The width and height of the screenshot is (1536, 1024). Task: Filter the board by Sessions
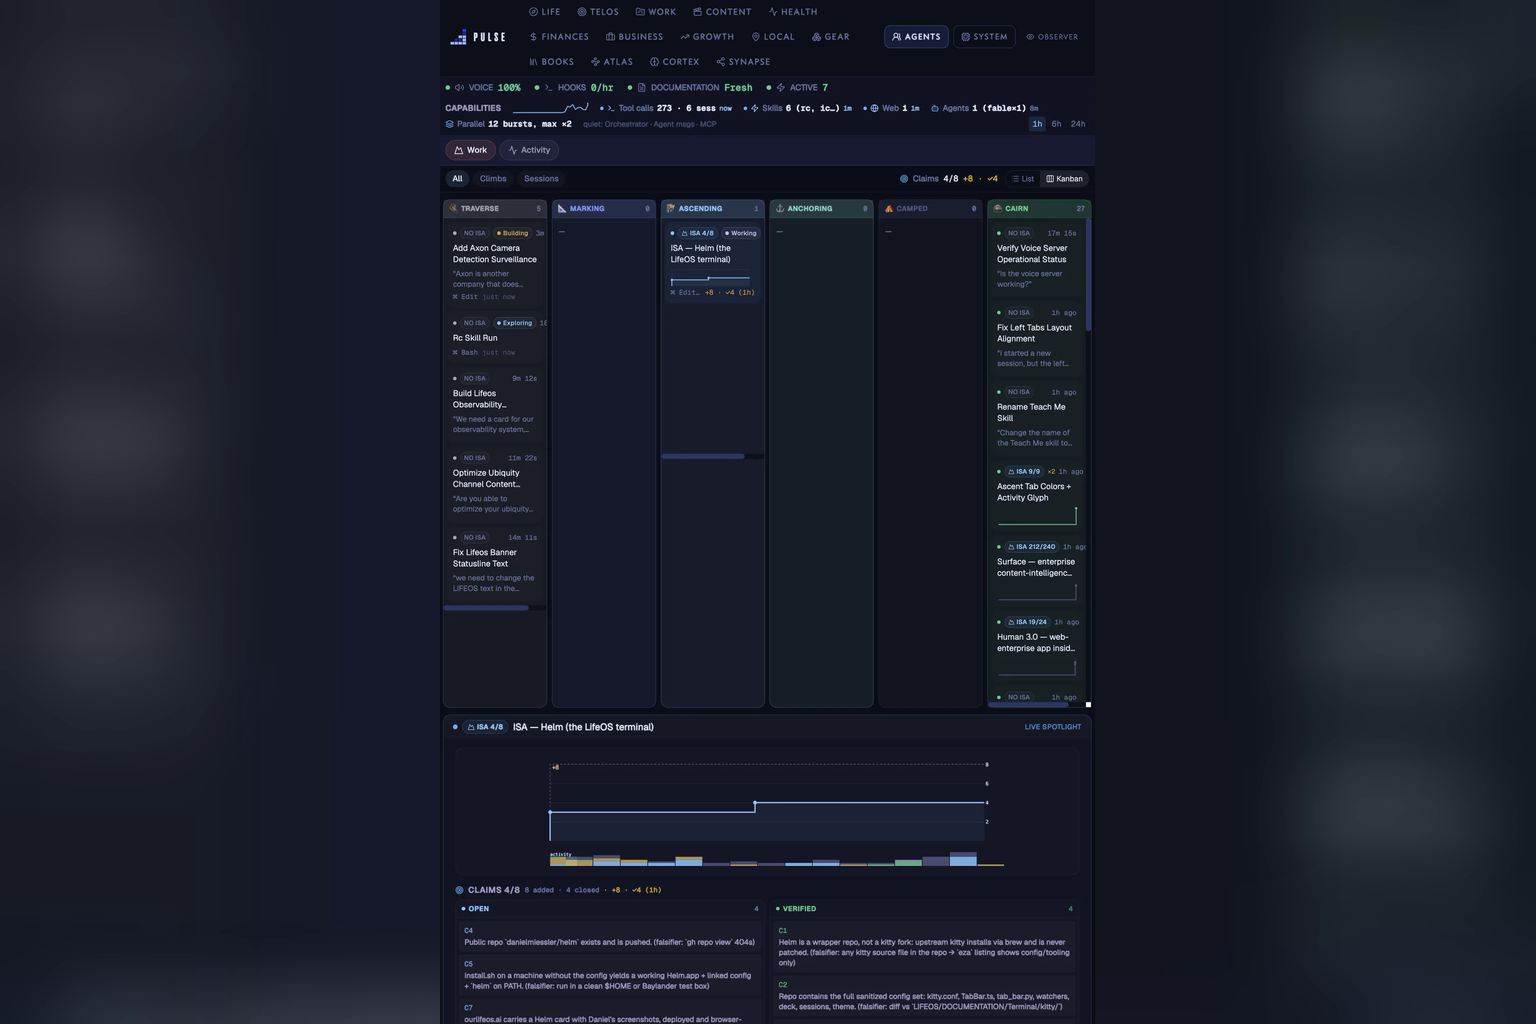point(541,179)
